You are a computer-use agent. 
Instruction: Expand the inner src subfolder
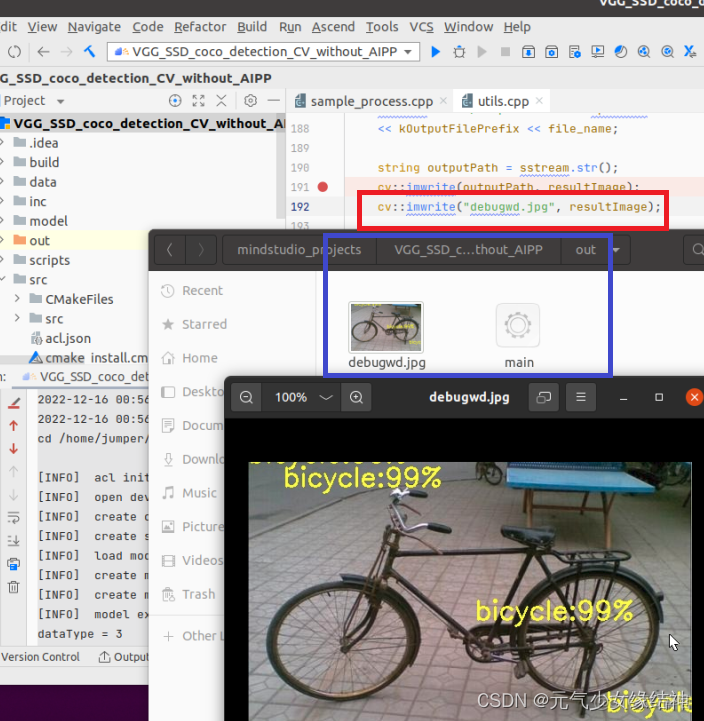pos(17,318)
